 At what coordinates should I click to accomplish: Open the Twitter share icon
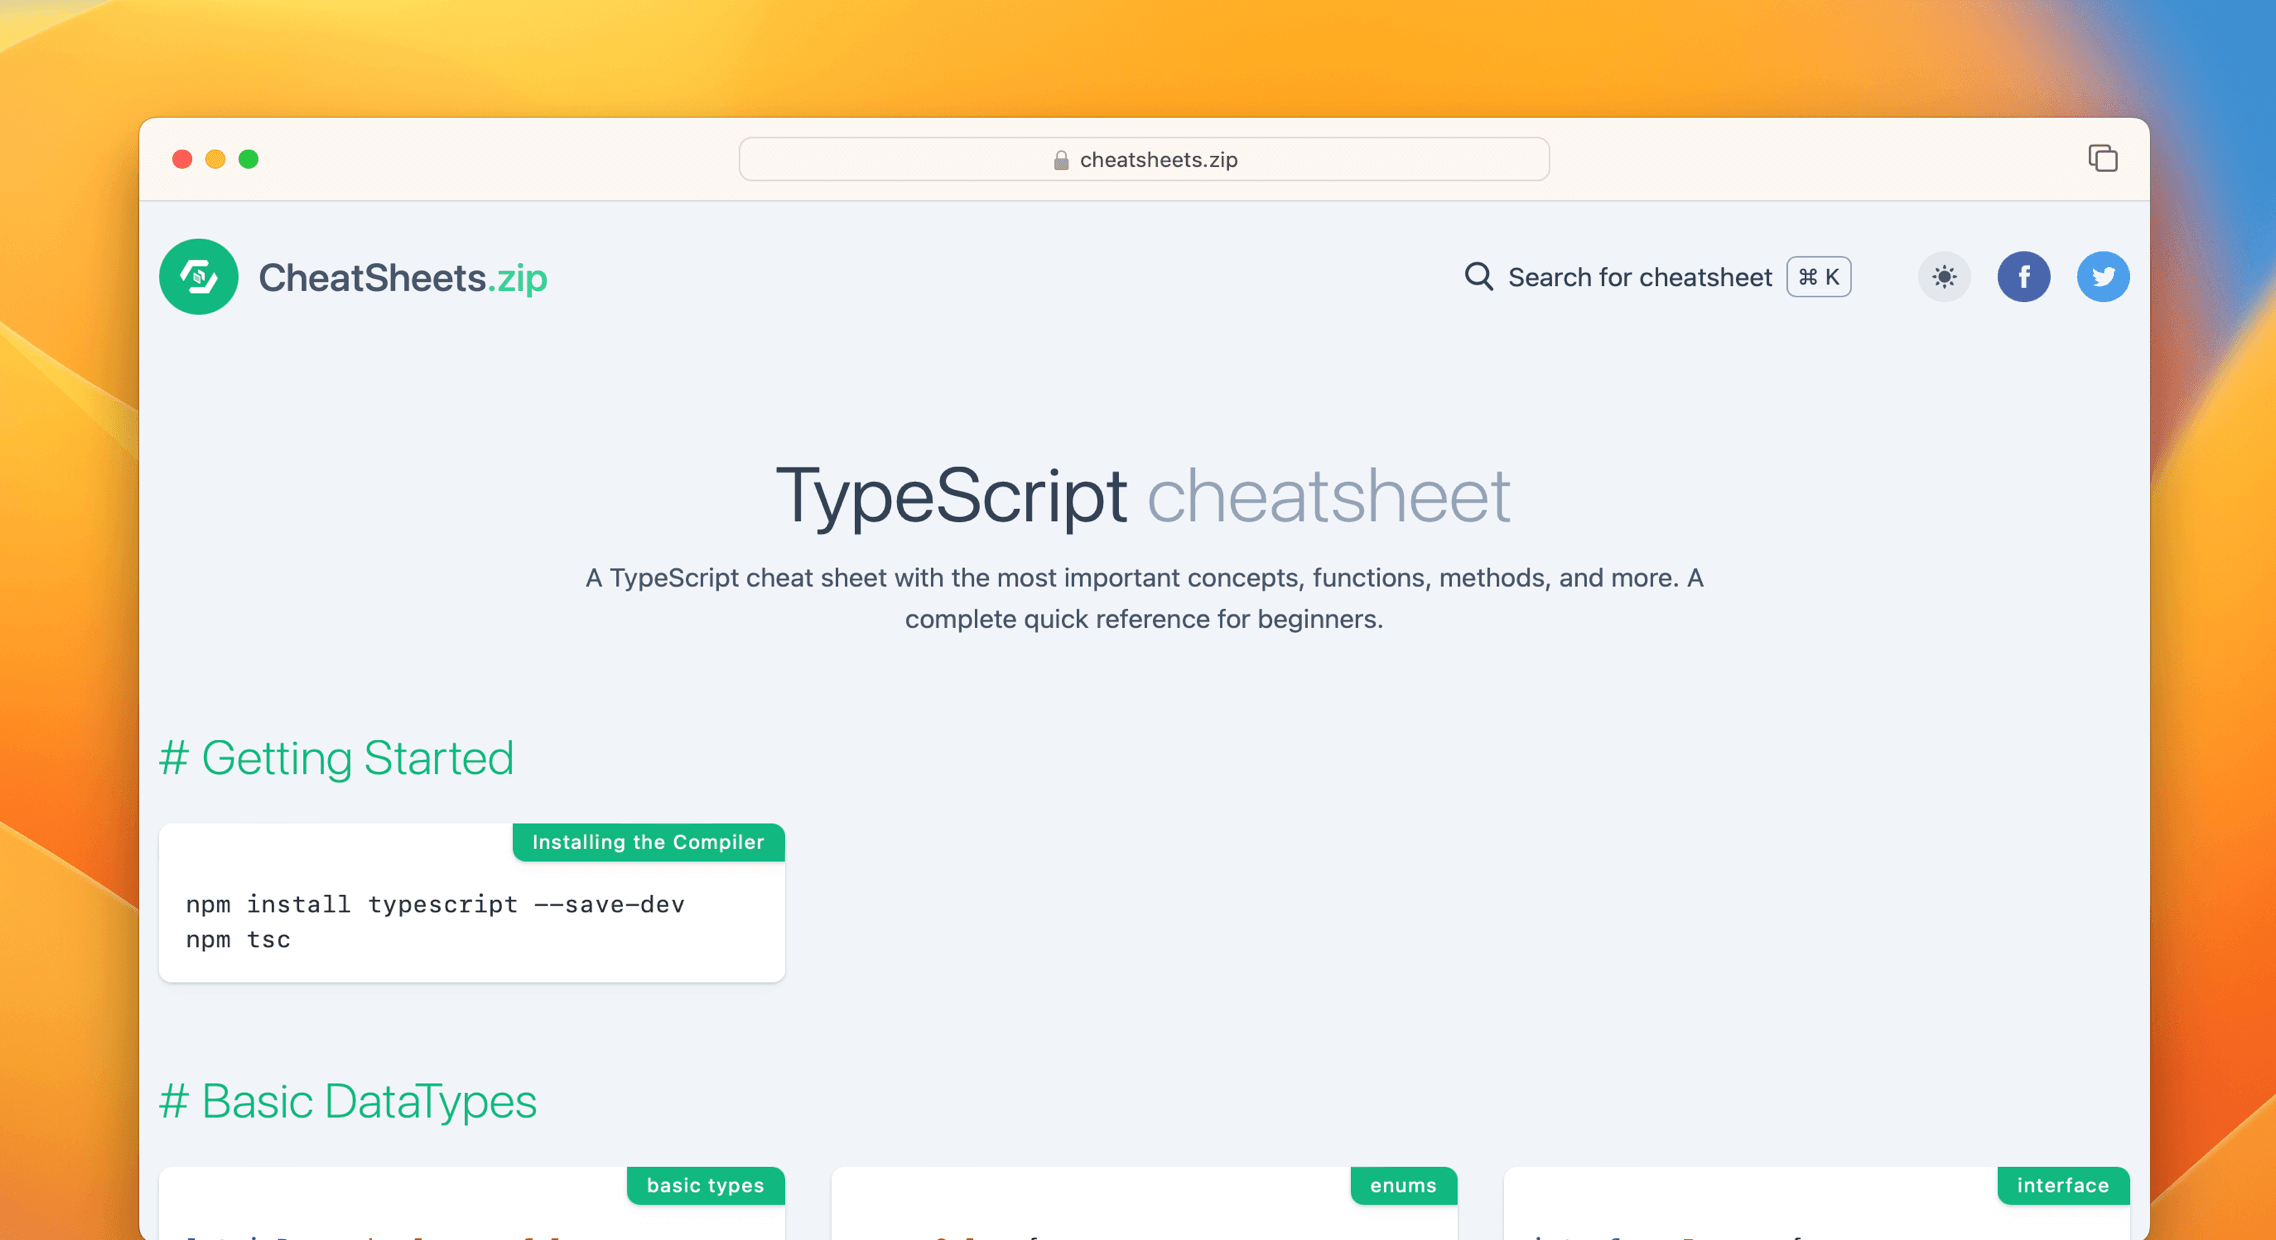point(2103,277)
